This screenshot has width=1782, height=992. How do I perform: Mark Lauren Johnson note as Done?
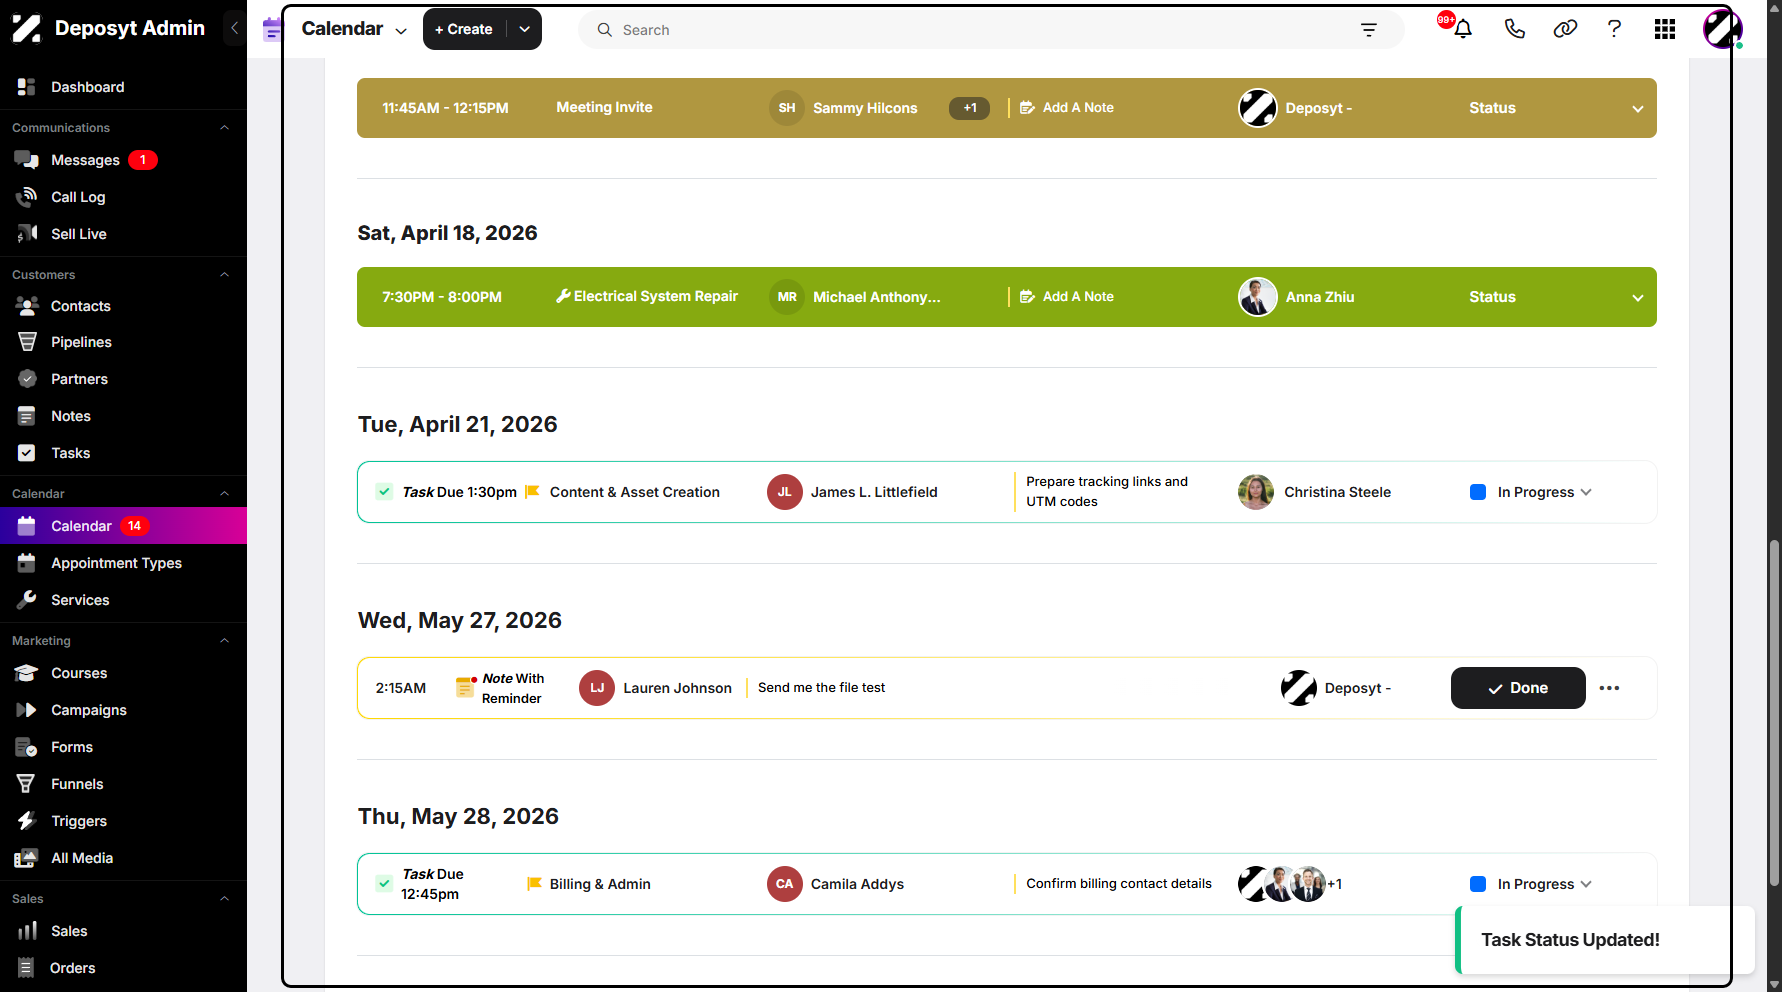(x=1518, y=688)
